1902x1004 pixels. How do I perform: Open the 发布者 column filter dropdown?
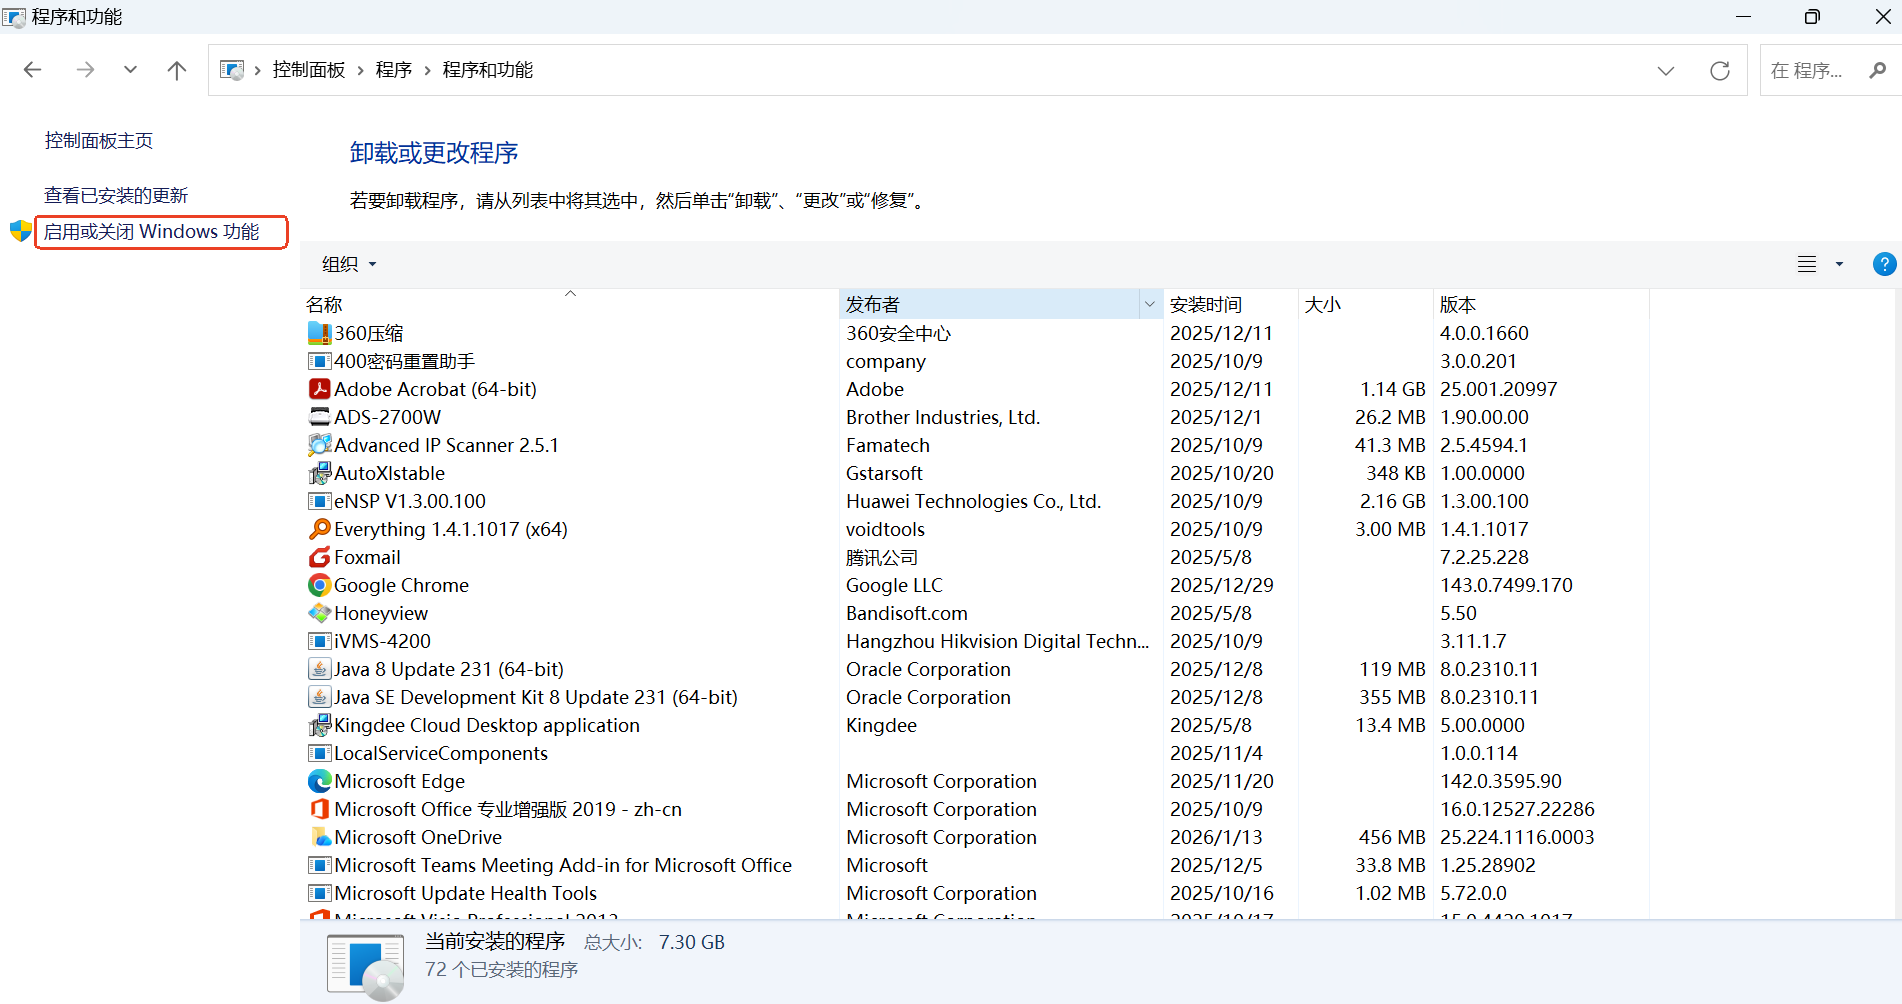click(1150, 304)
